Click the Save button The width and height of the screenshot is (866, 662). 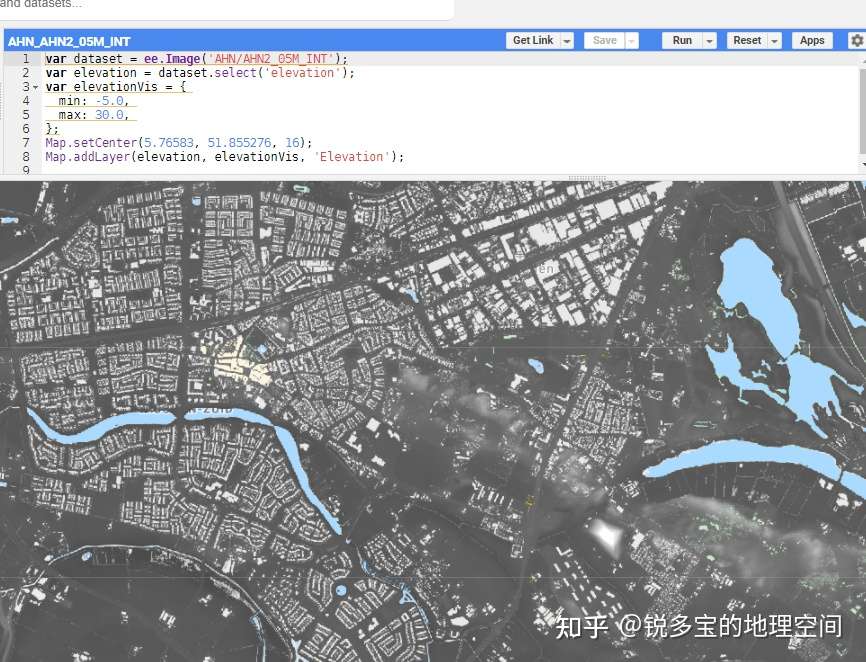tap(608, 40)
